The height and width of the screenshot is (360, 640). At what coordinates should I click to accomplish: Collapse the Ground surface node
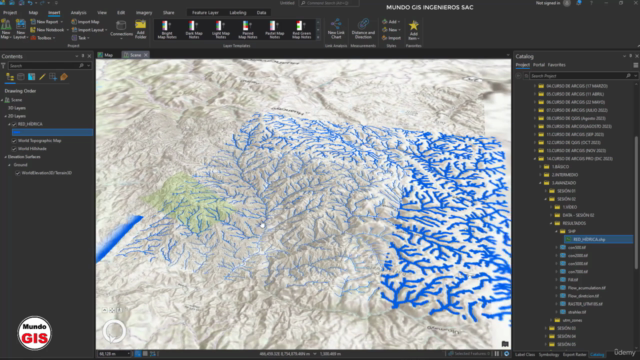(10, 165)
